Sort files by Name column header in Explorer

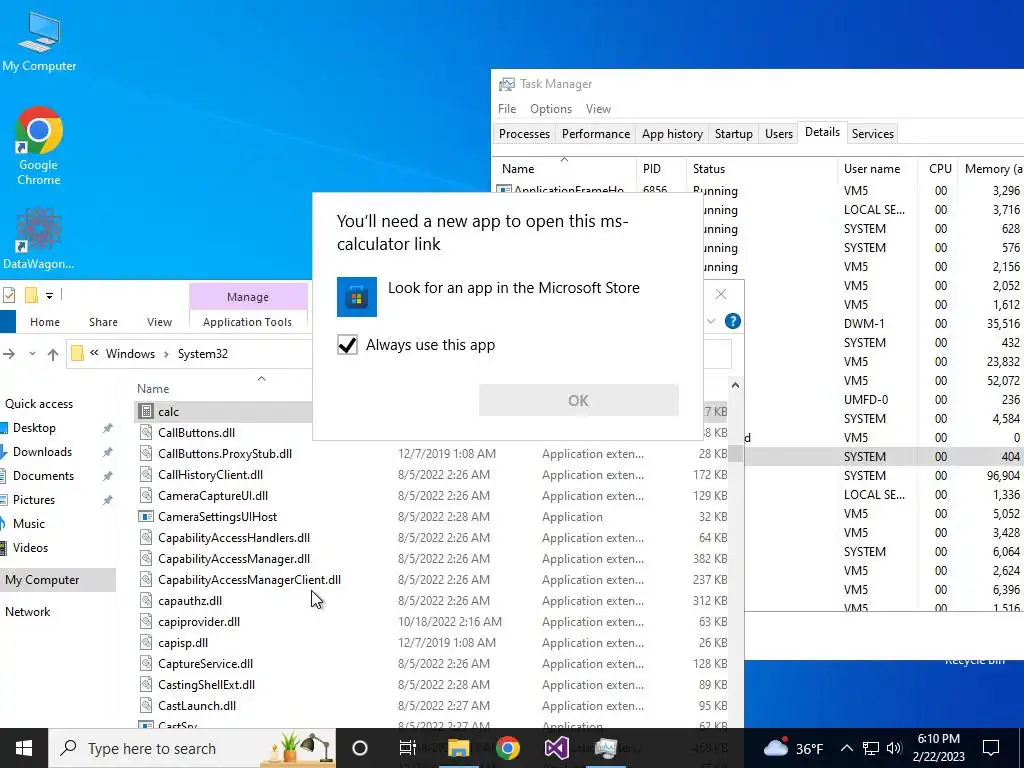click(x=153, y=389)
